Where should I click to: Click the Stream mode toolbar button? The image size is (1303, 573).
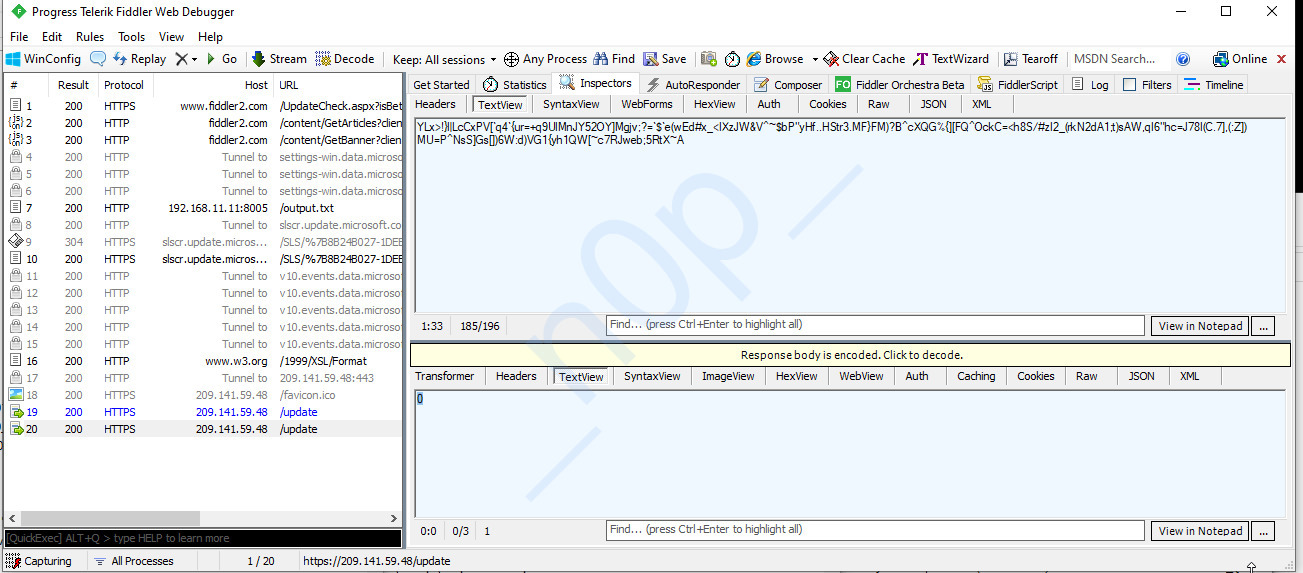279,59
